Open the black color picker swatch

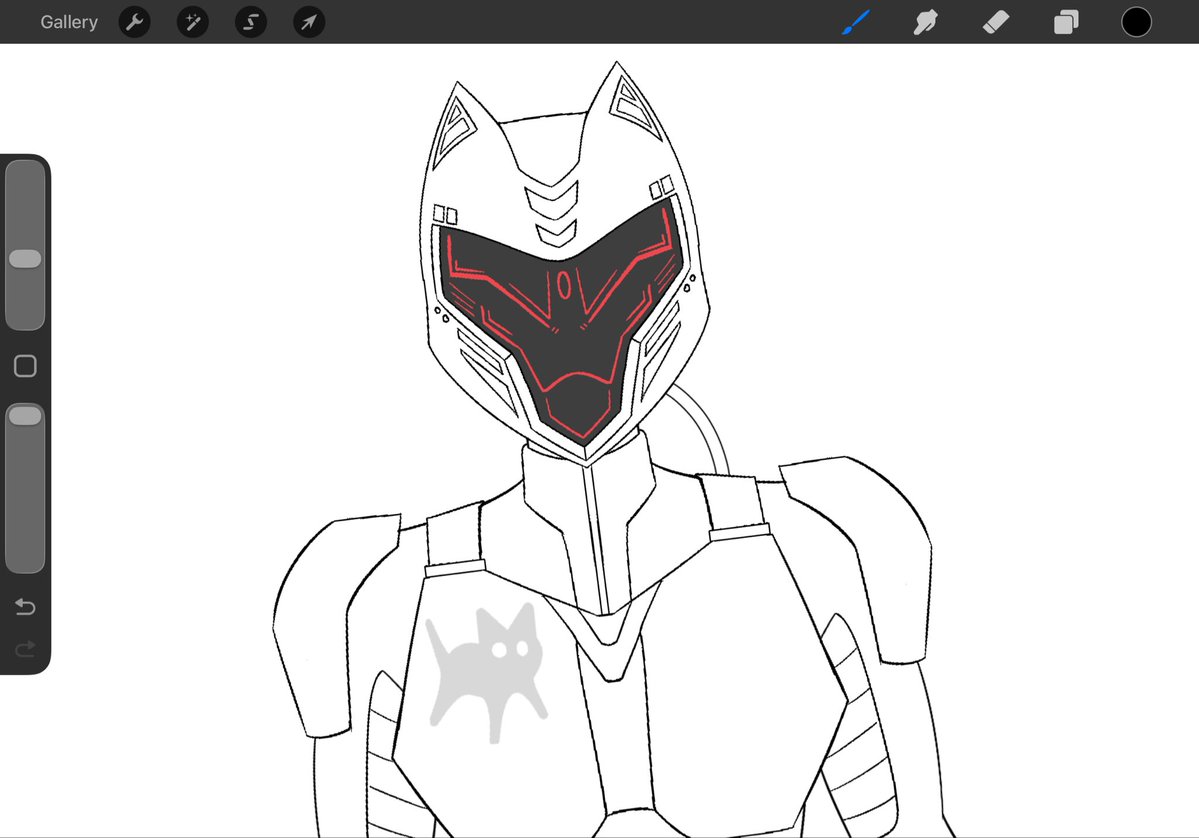point(1136,22)
